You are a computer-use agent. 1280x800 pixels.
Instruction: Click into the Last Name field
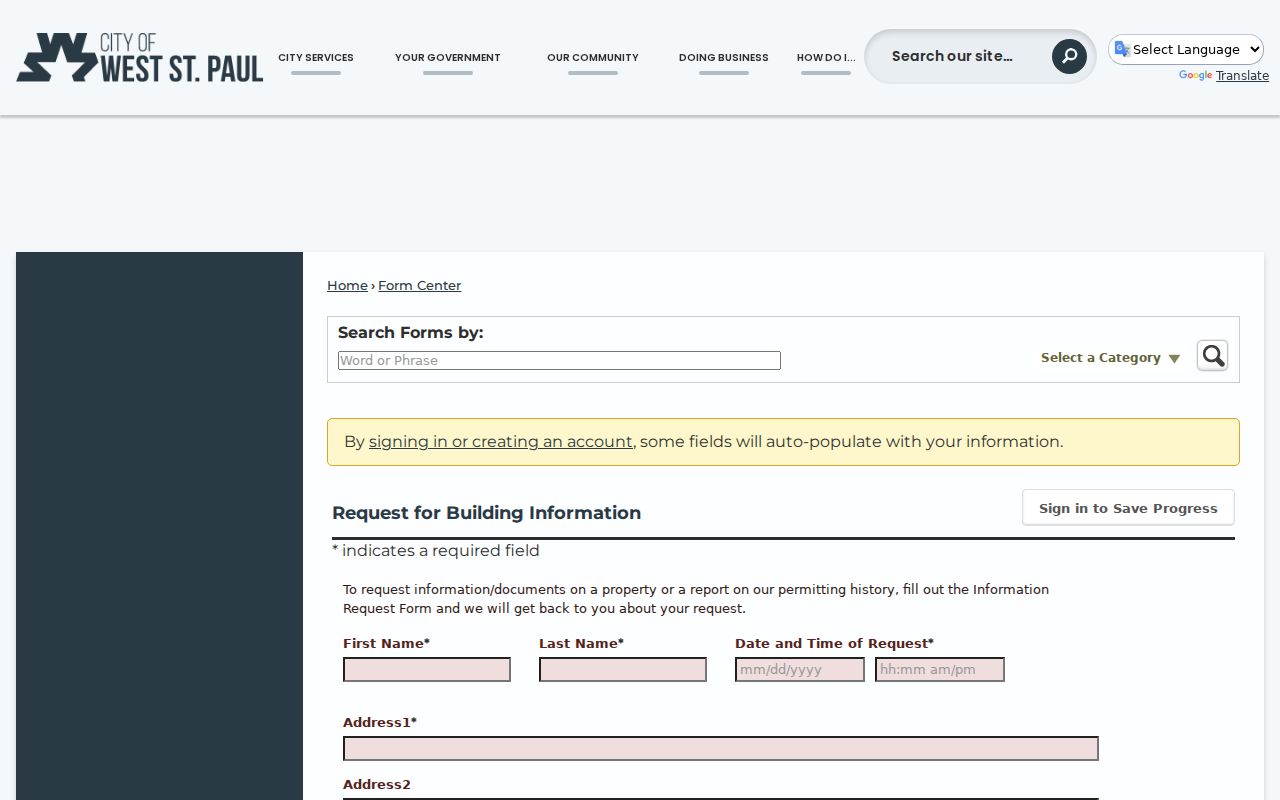[x=623, y=670]
